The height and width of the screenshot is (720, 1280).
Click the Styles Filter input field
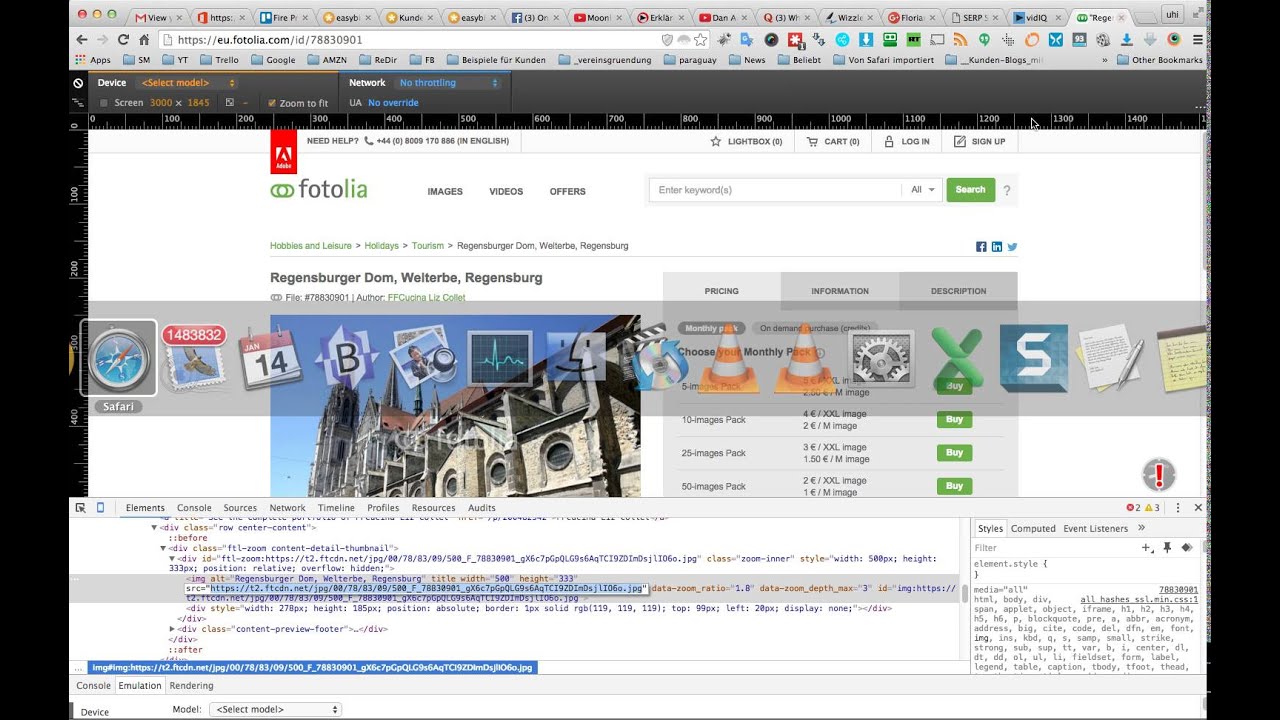[x=1055, y=548]
